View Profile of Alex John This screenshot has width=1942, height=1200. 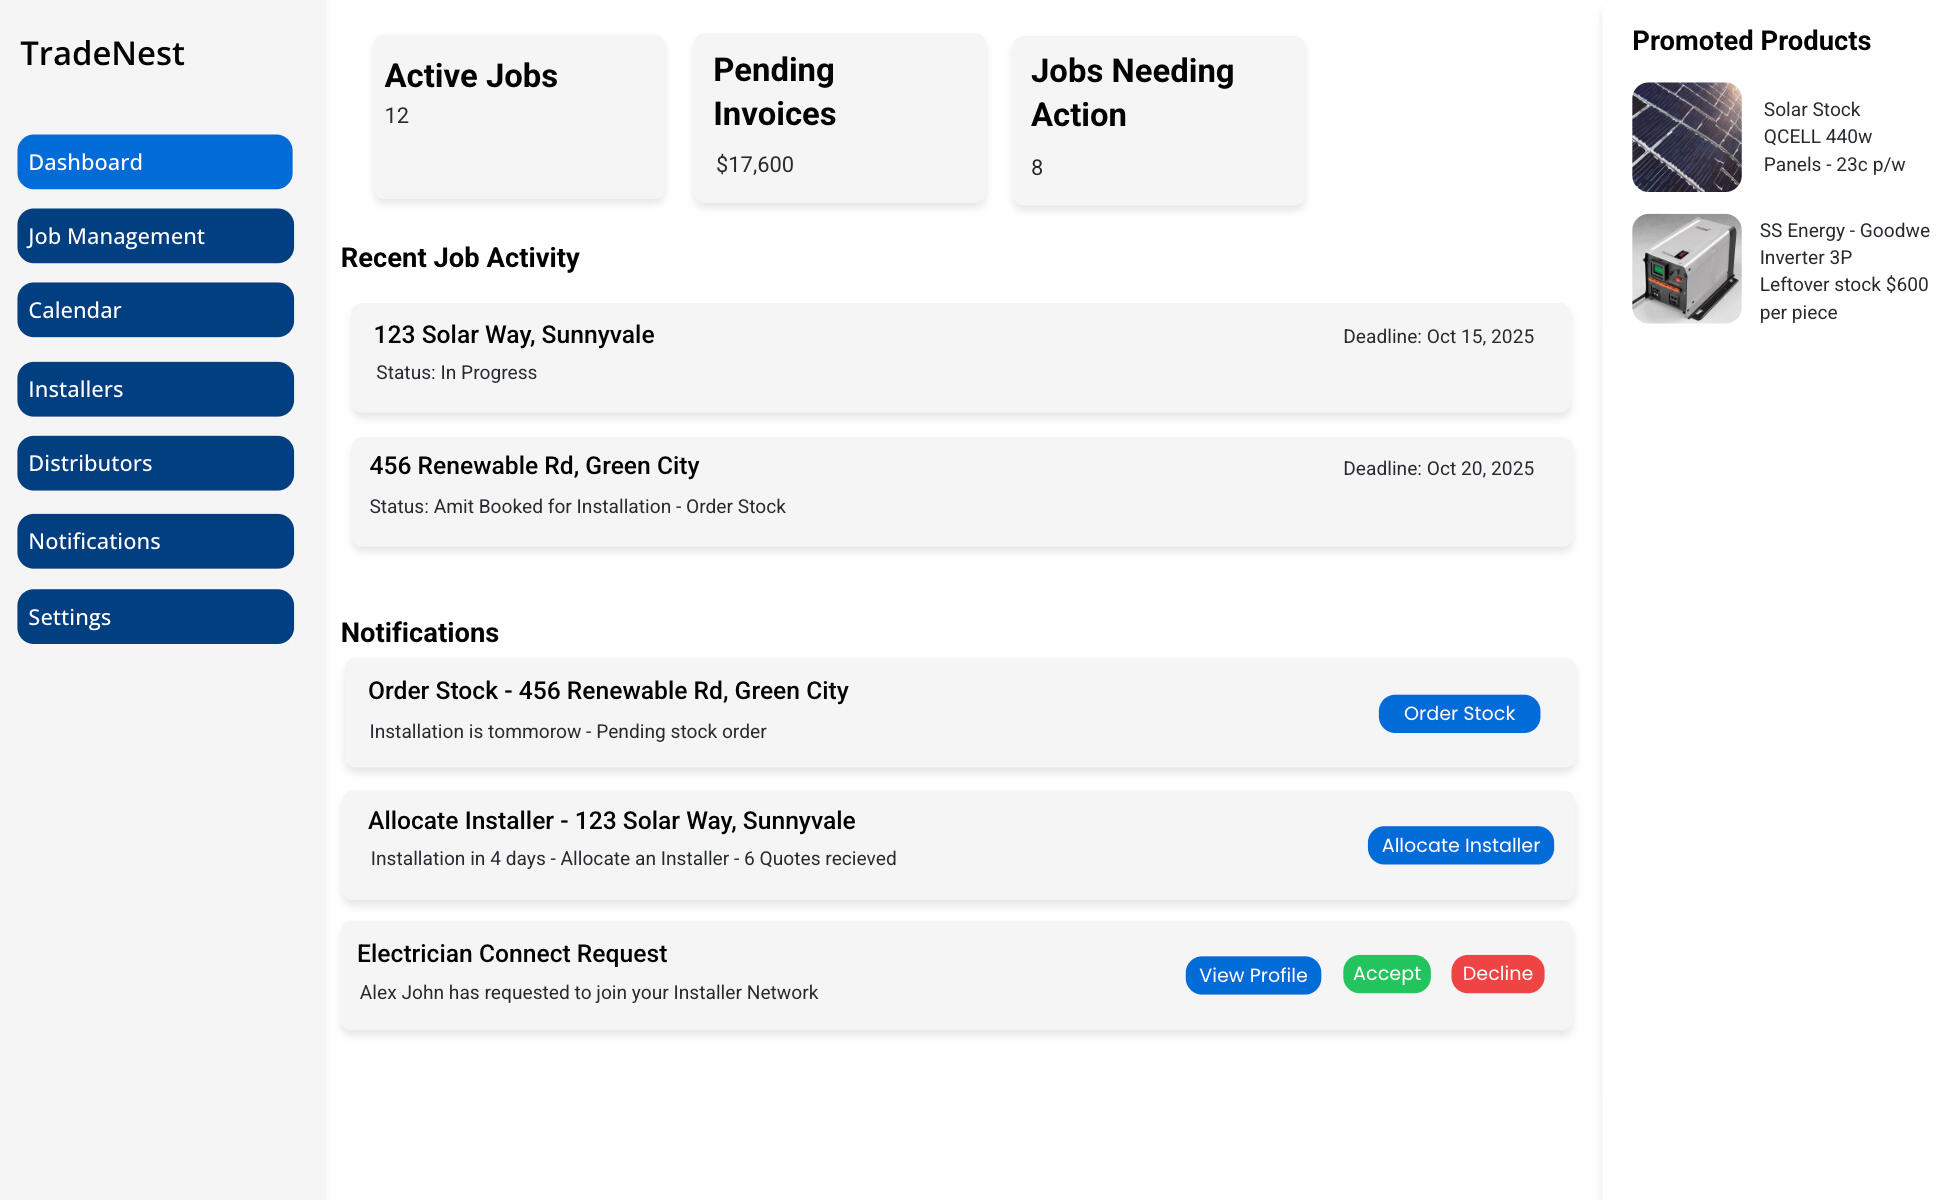(1253, 975)
